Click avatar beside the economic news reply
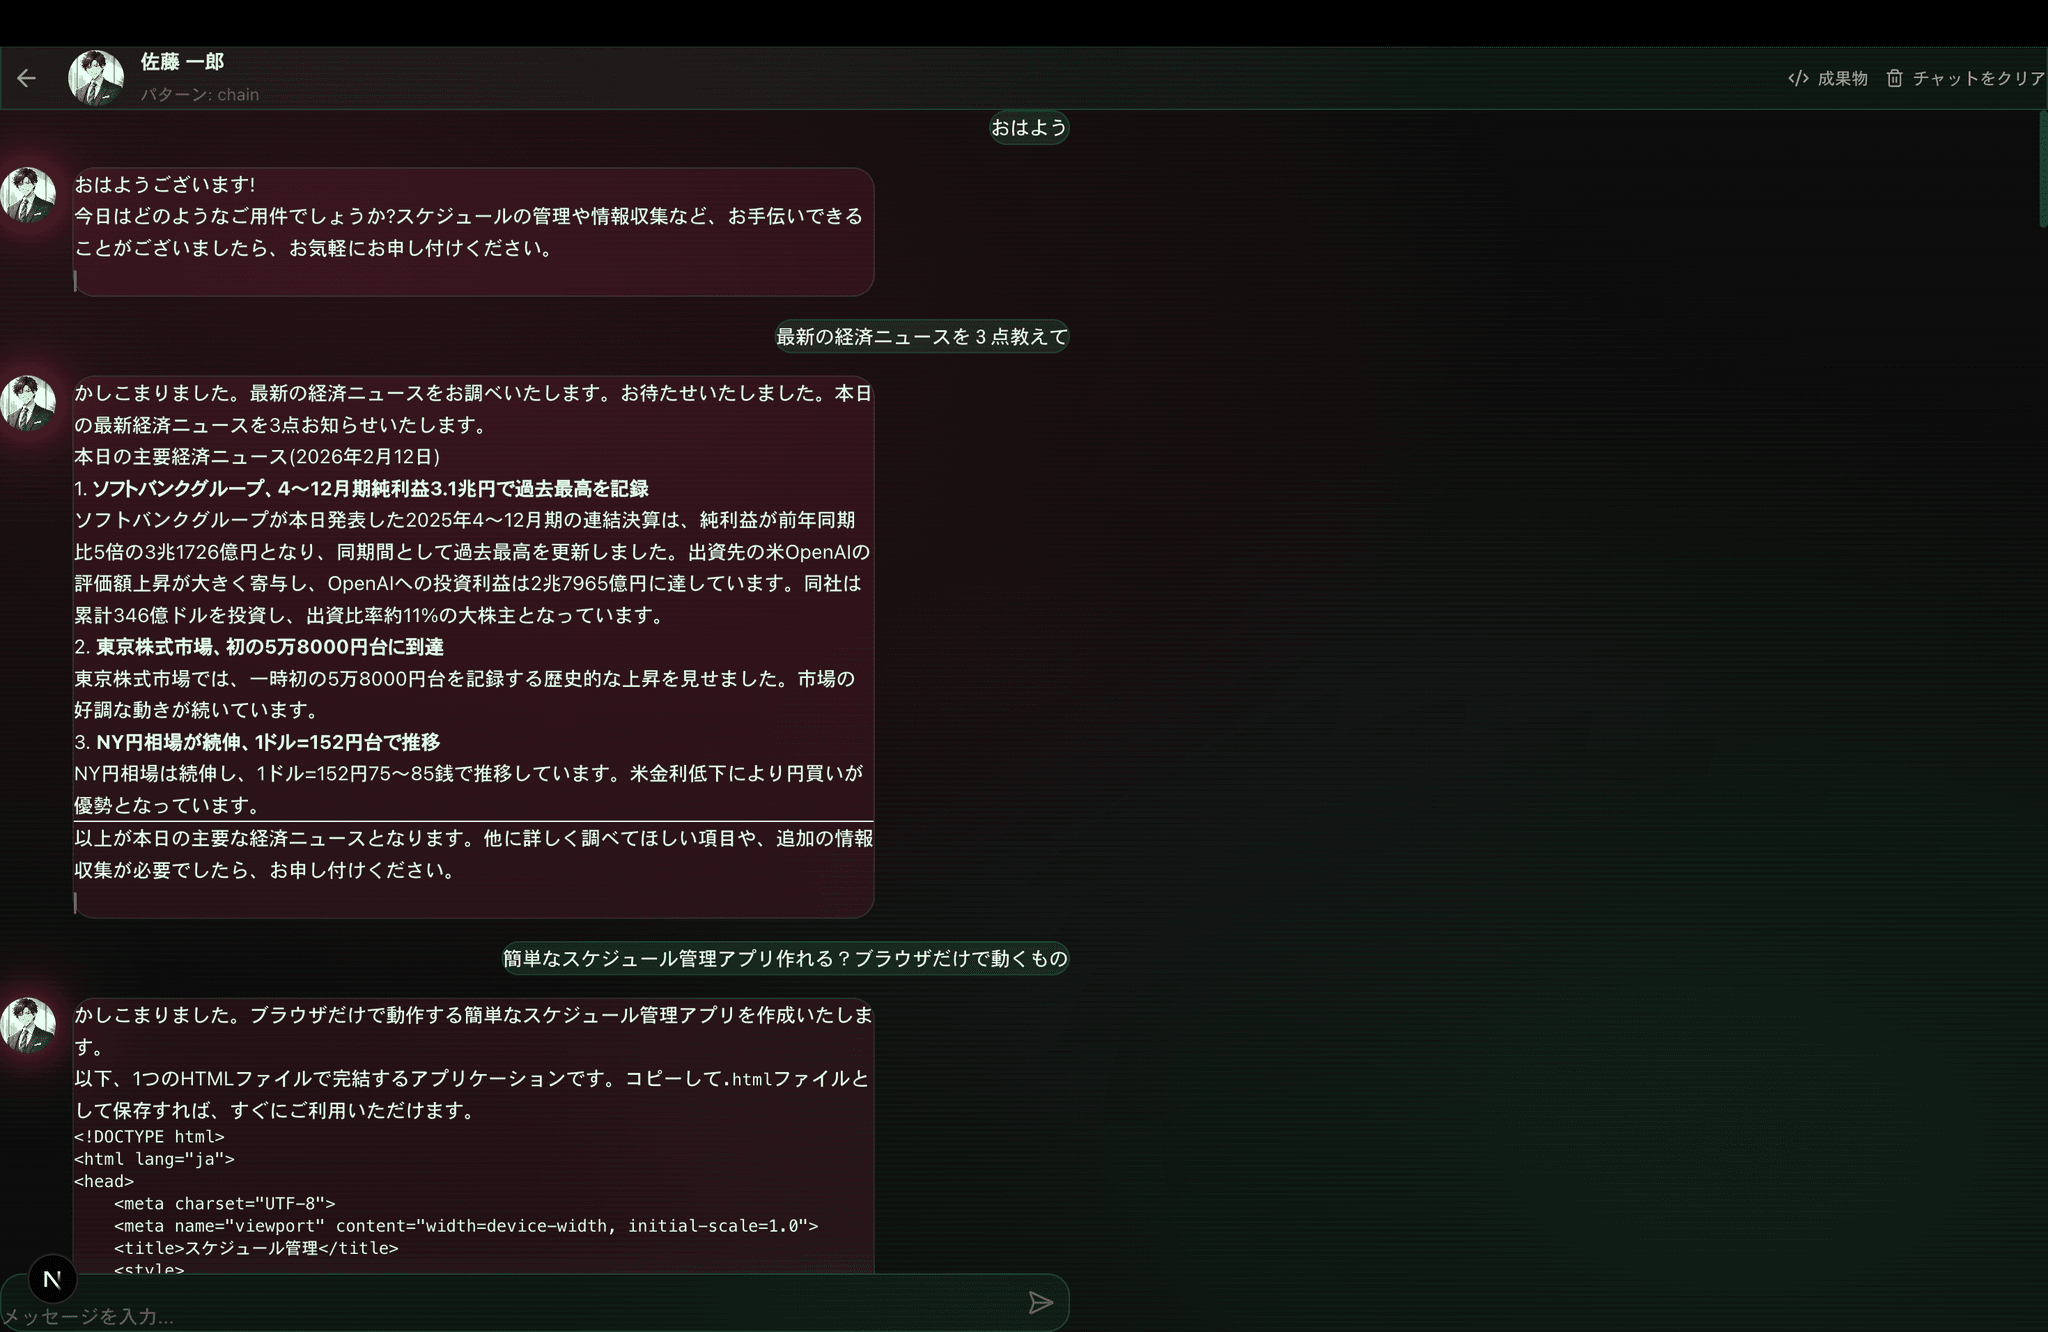 point(28,404)
